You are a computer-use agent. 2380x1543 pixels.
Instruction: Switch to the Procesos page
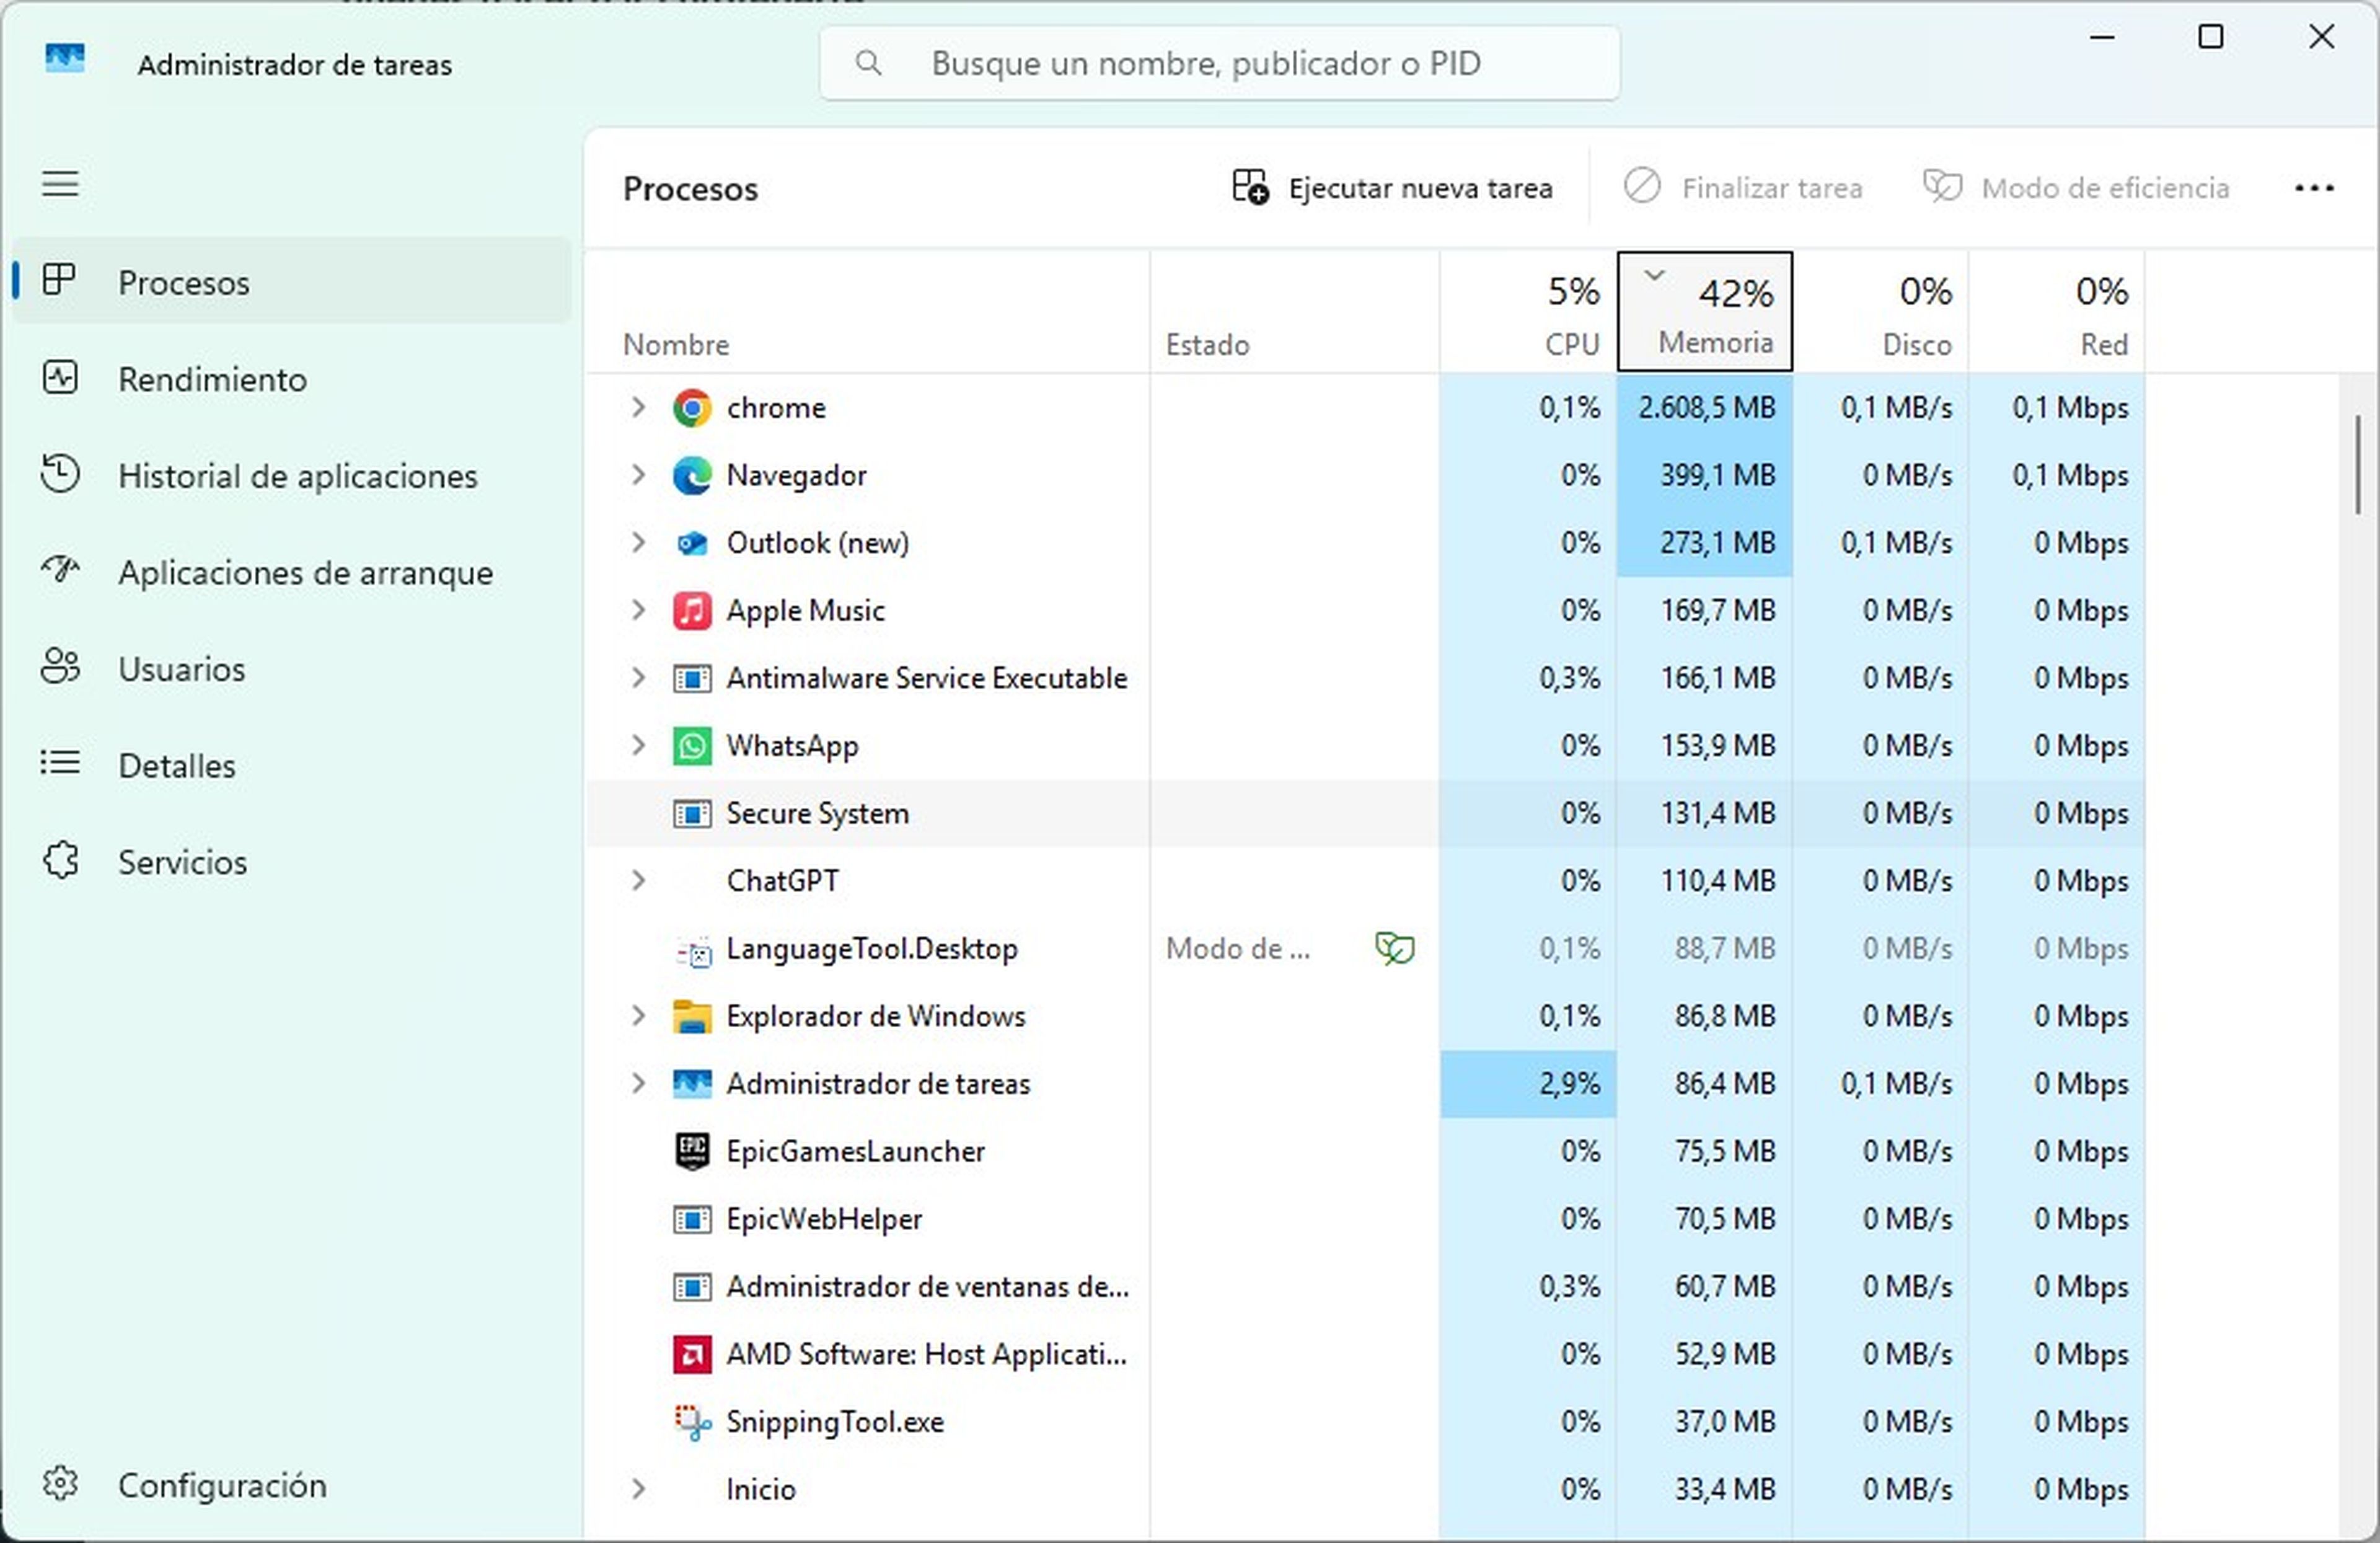pyautogui.click(x=292, y=282)
